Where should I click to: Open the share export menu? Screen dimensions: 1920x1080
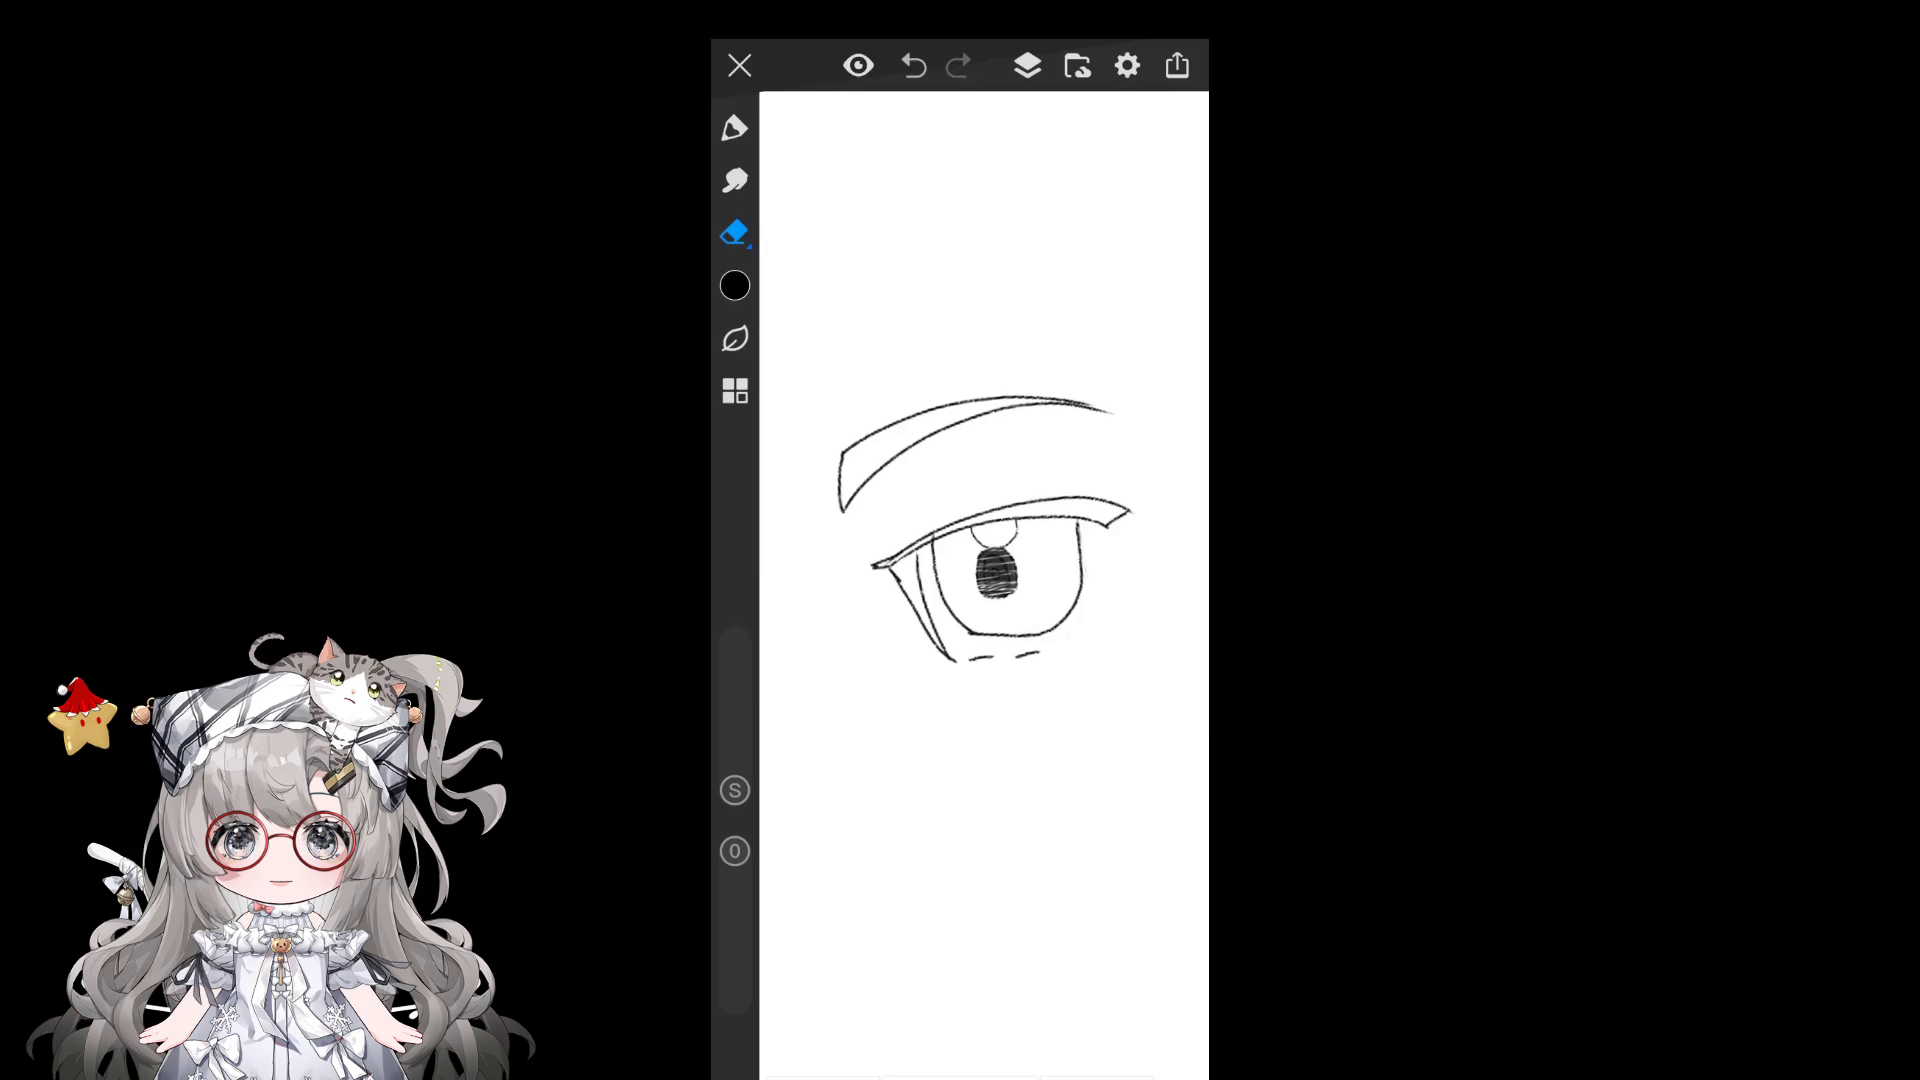(1177, 66)
